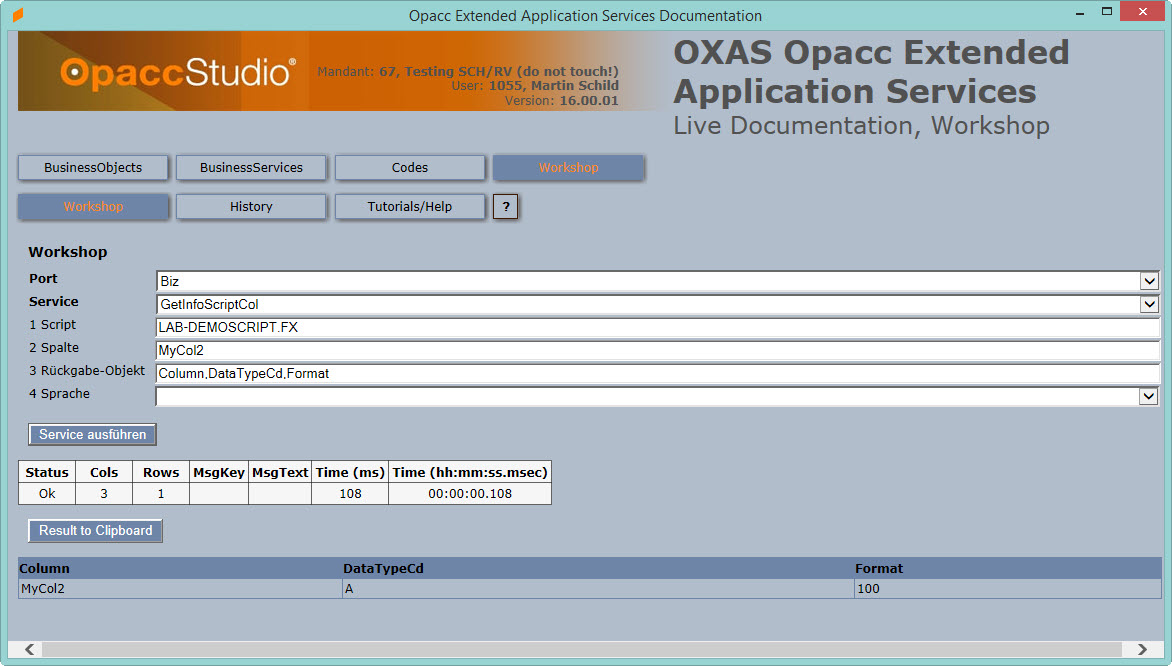The image size is (1172, 666).
Task: Select the MyCol2 result cell
Action: 180,589
